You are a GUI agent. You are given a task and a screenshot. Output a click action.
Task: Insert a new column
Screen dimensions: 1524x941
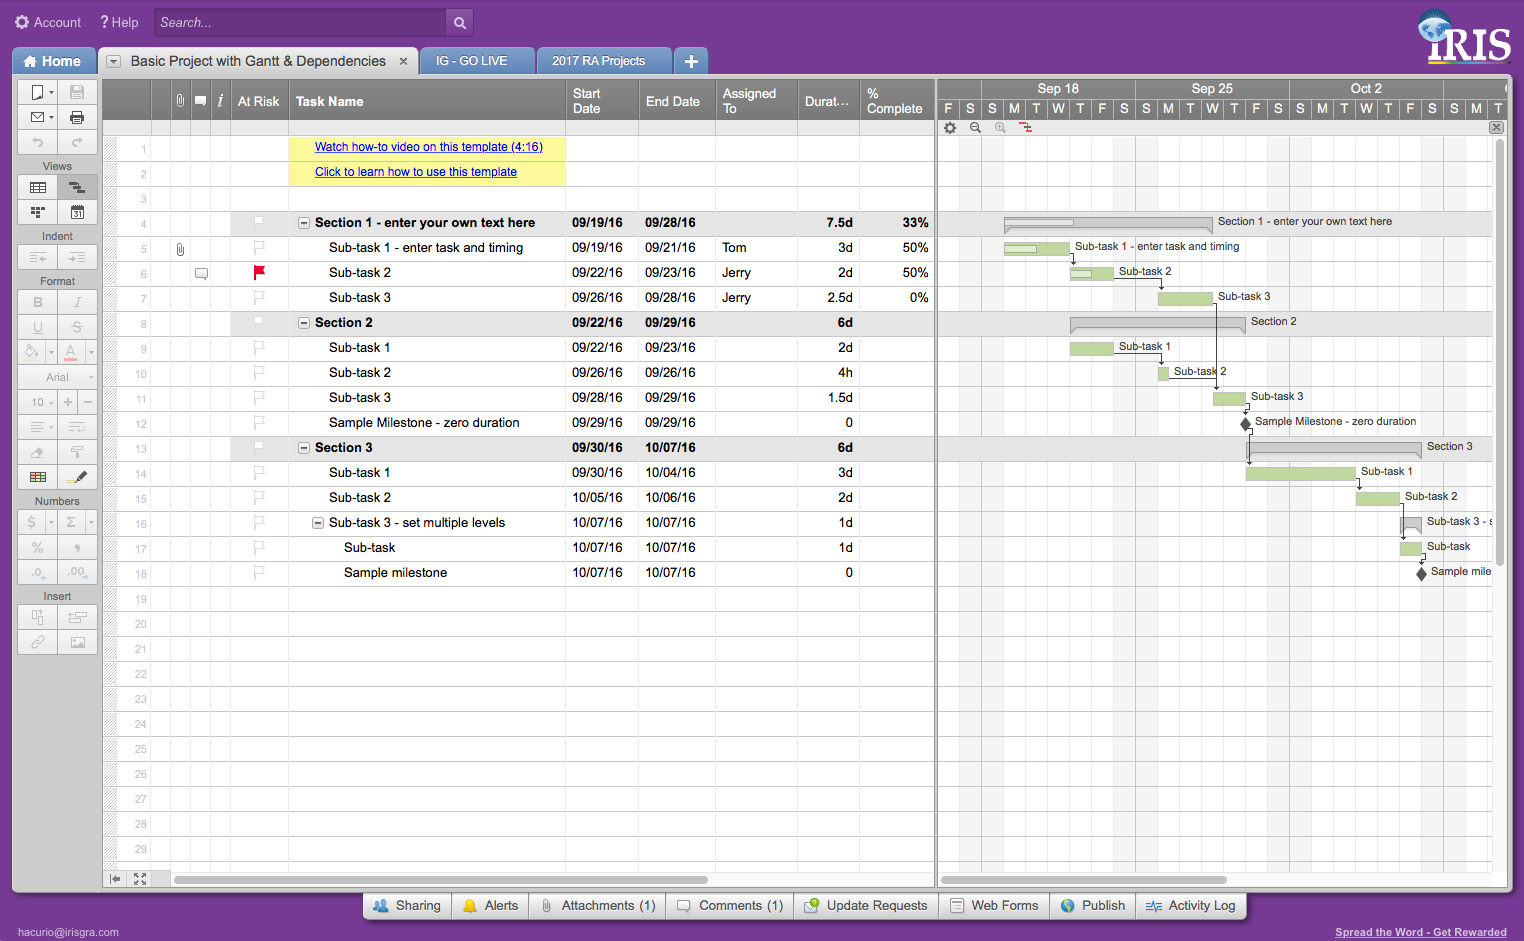click(x=37, y=617)
